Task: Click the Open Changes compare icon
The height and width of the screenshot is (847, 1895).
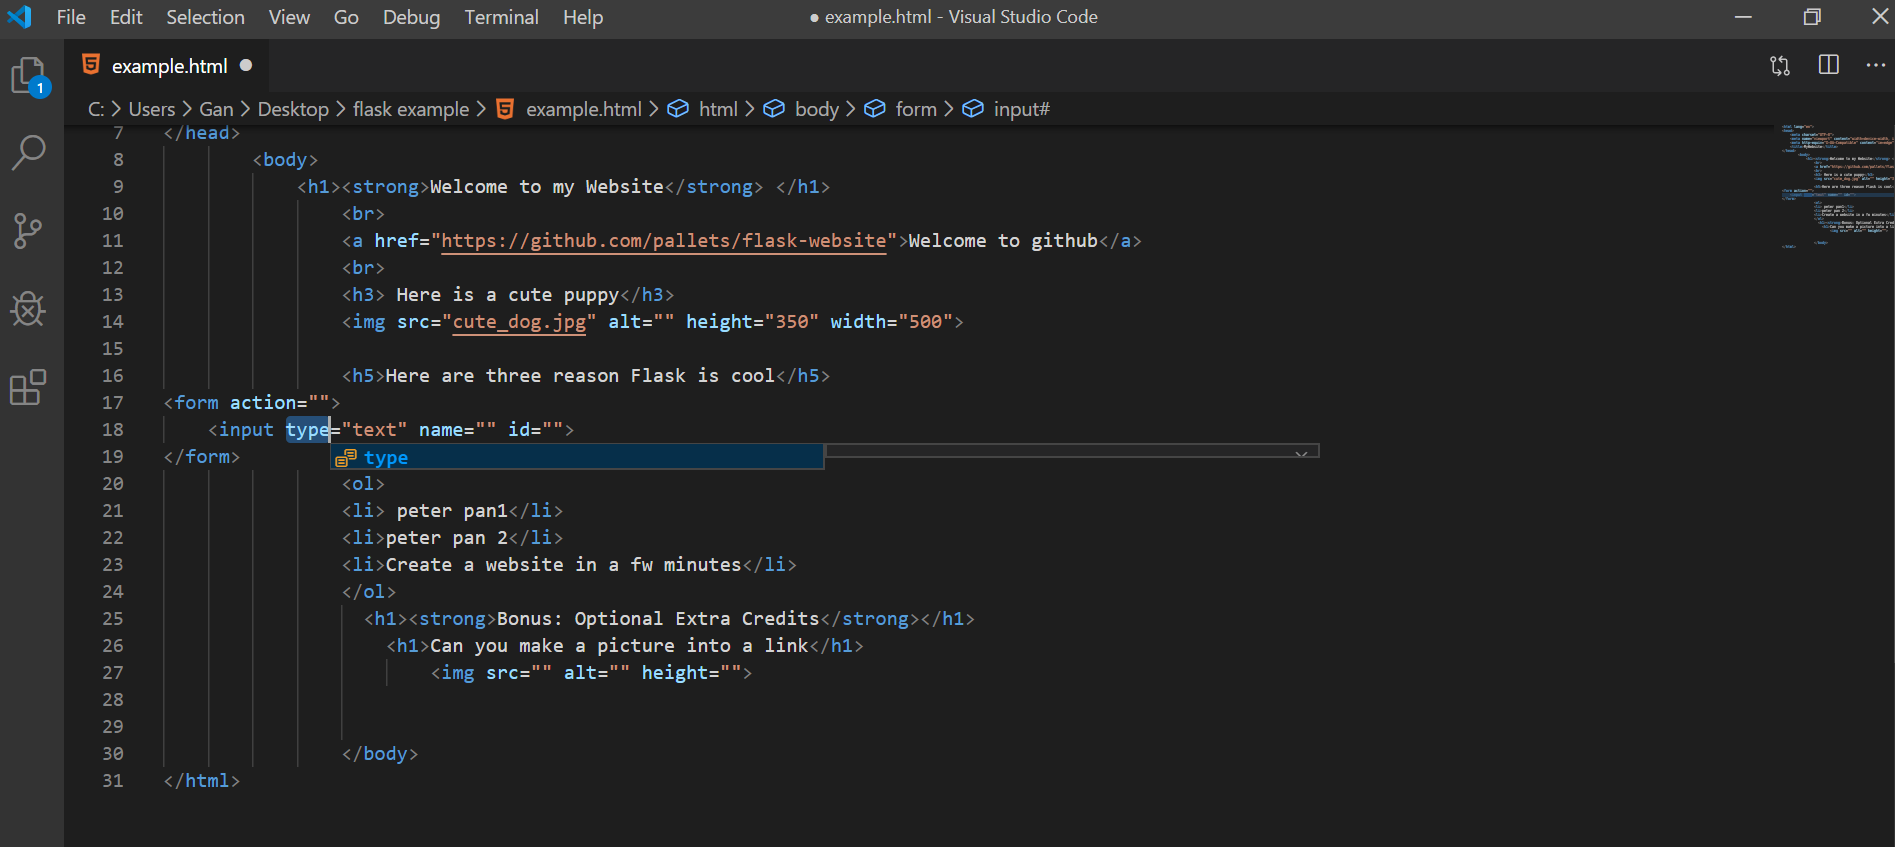Action: coord(1780,66)
